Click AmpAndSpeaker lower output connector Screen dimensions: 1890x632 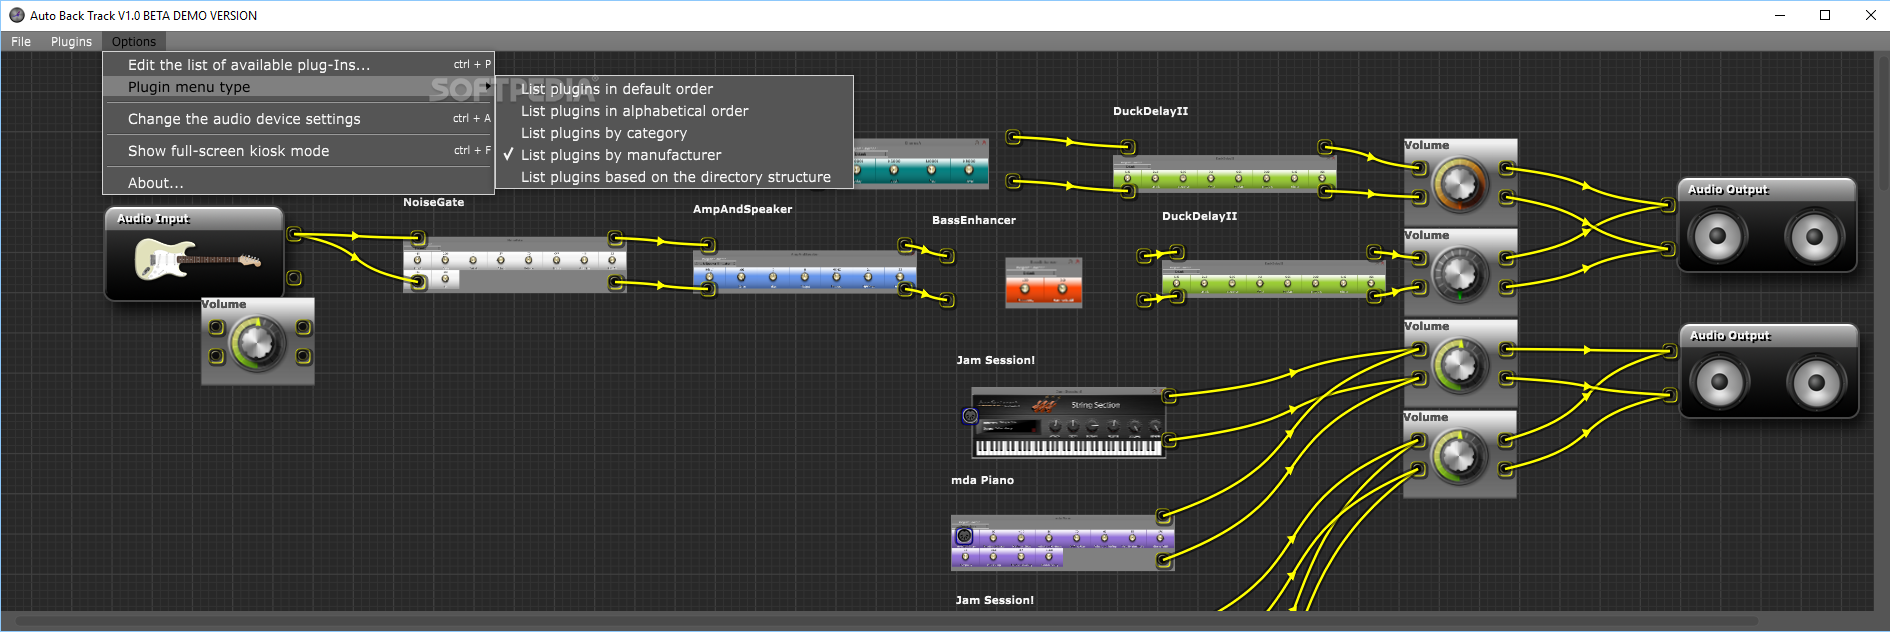point(905,289)
